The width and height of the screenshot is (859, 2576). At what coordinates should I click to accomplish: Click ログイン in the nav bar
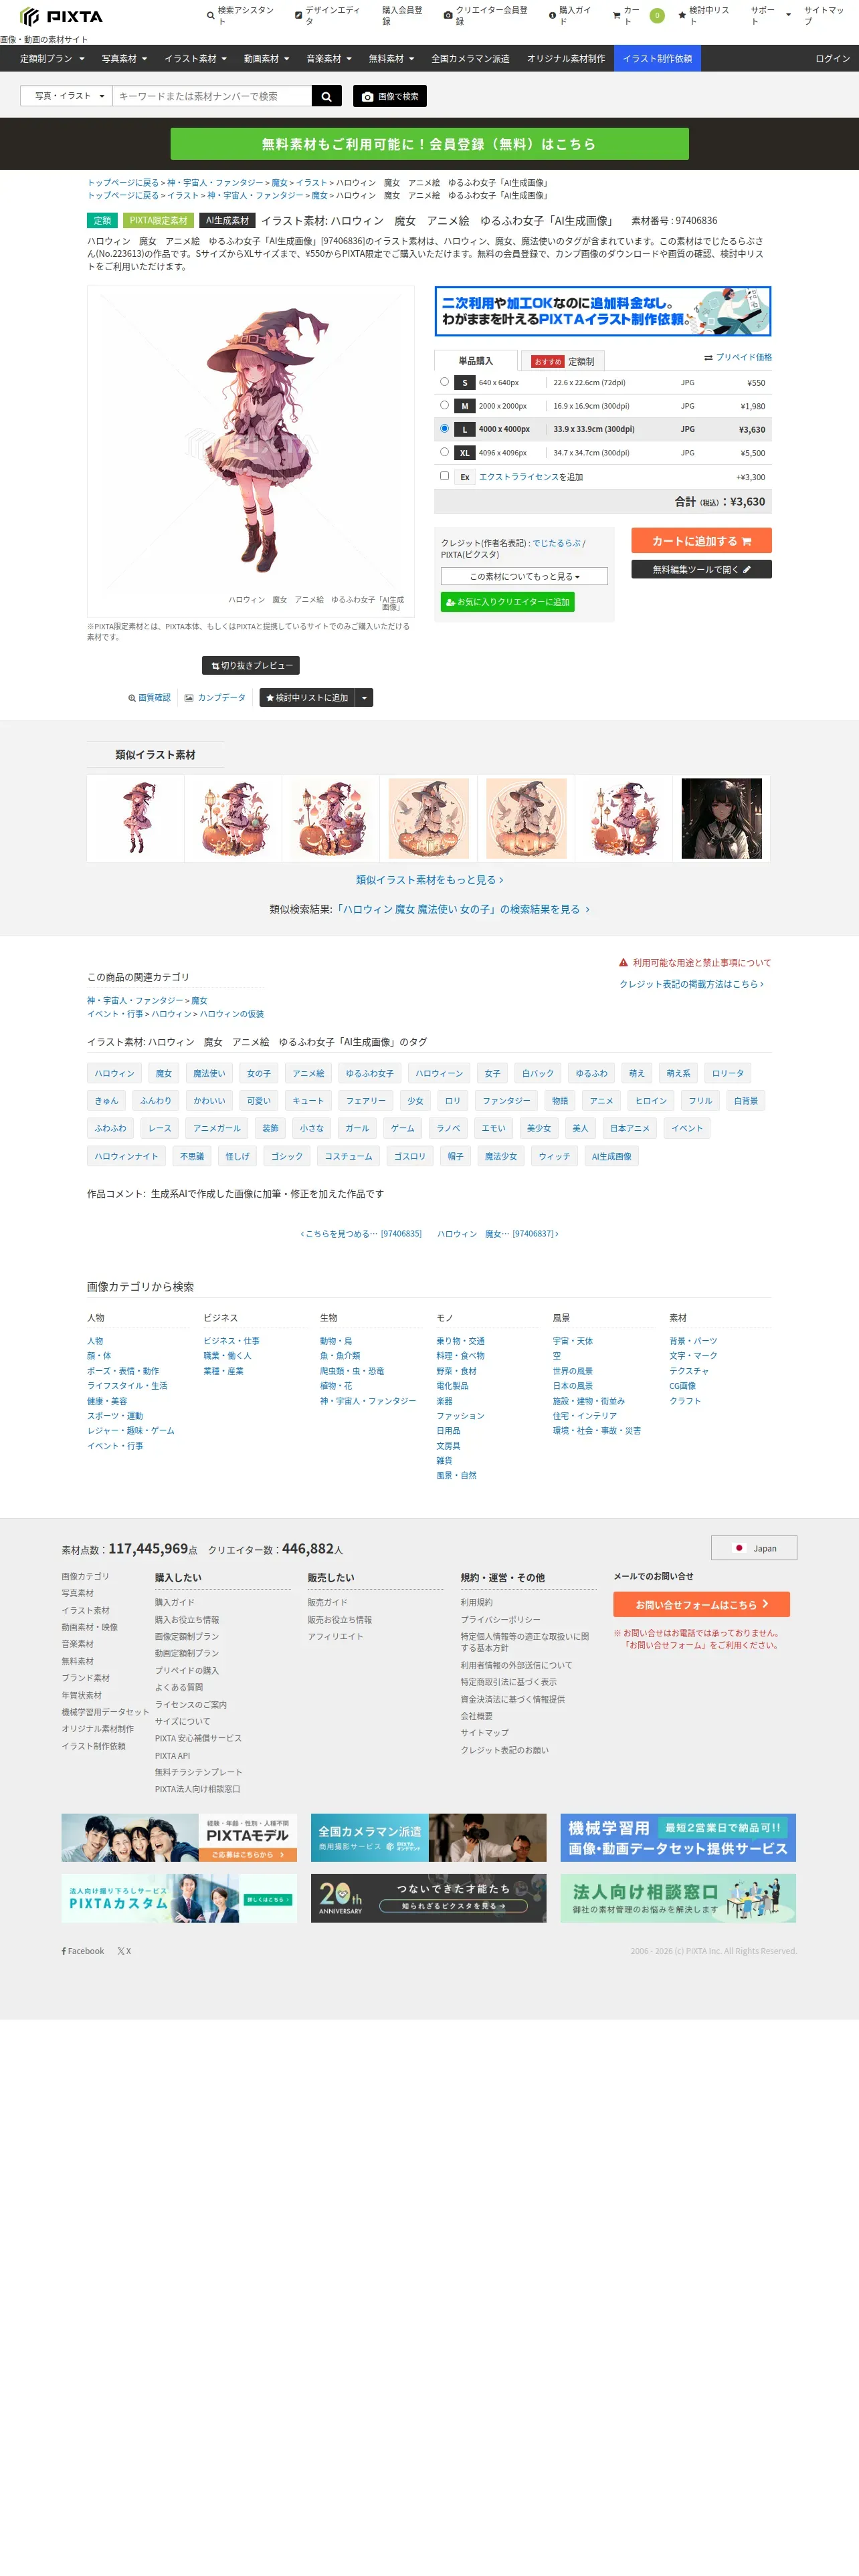pos(832,59)
